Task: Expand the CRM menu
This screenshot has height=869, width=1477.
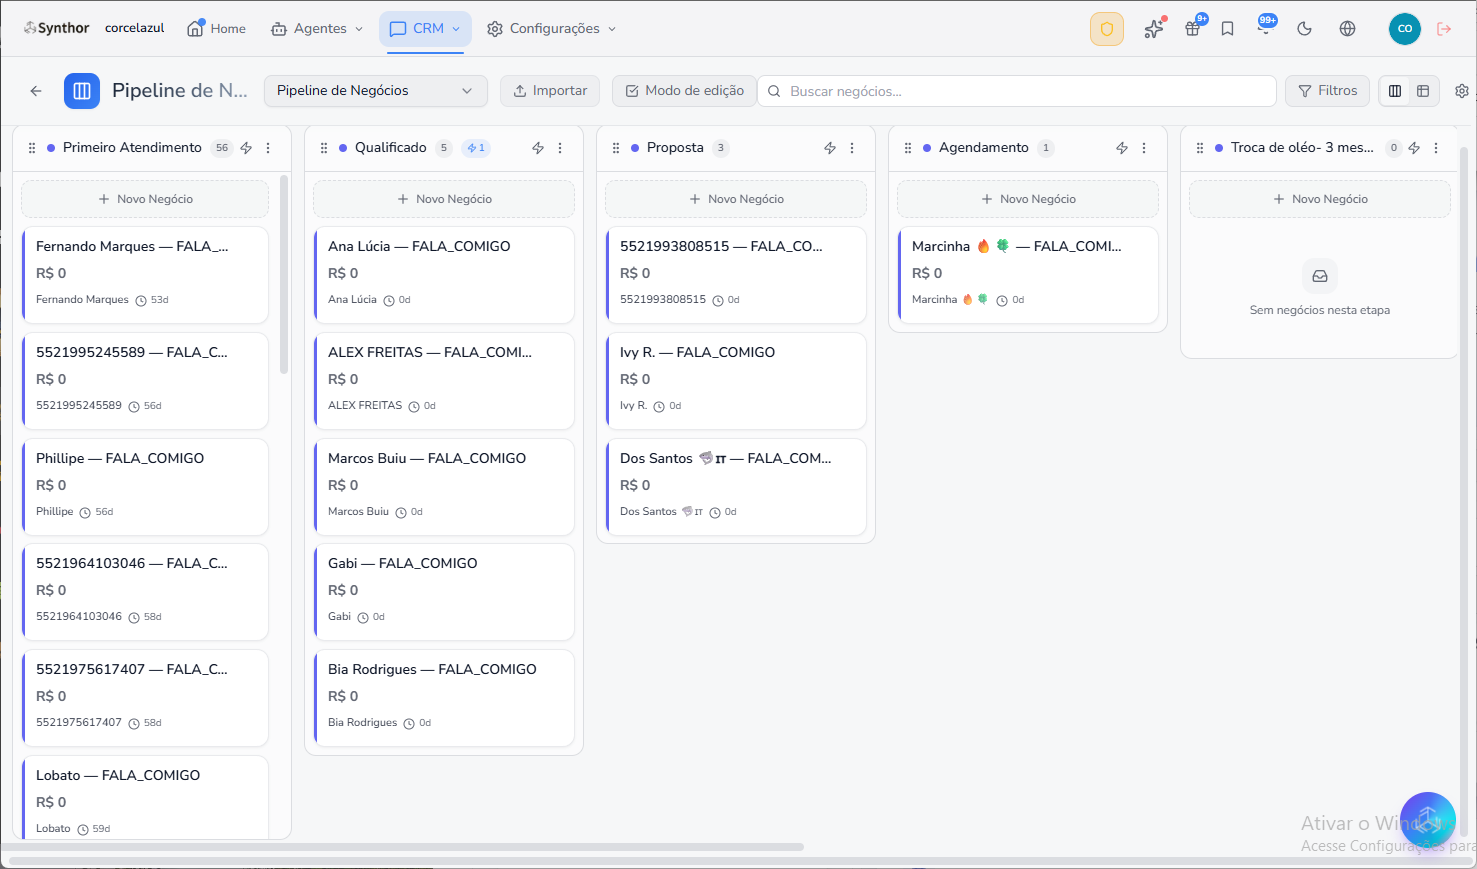Action: click(425, 29)
